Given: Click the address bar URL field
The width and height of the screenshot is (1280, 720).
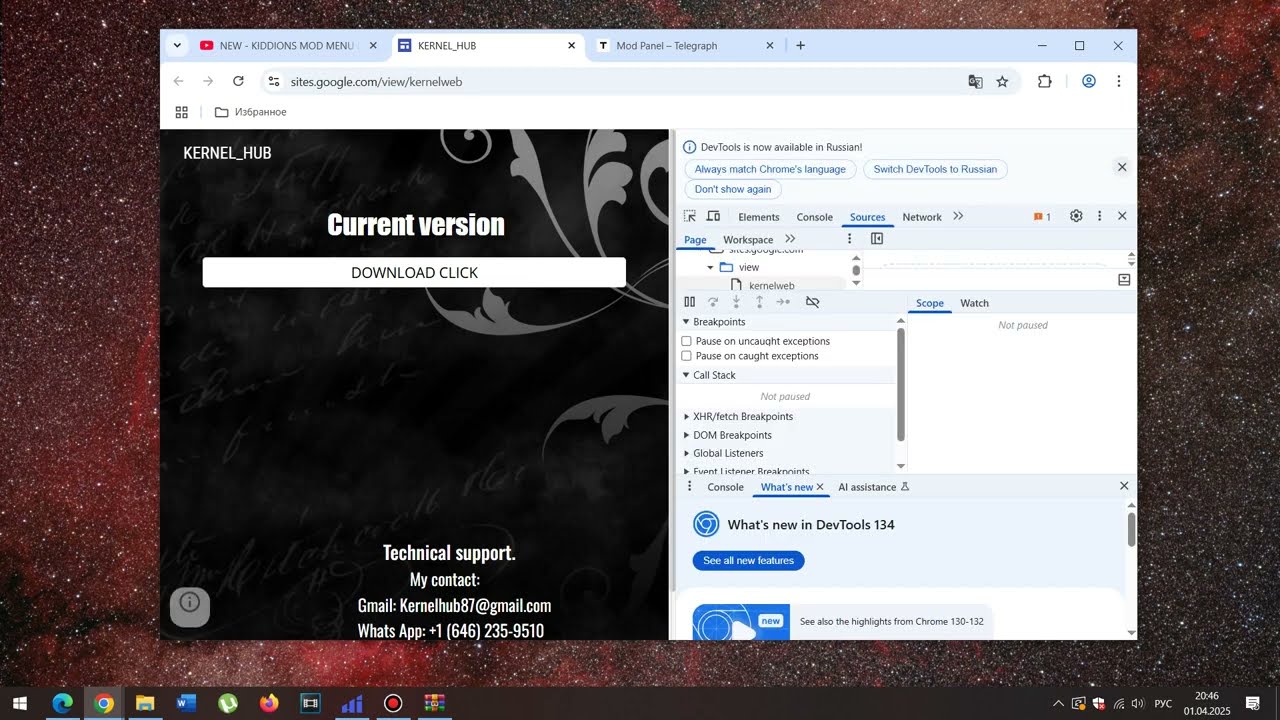Looking at the screenshot, I should [620, 81].
